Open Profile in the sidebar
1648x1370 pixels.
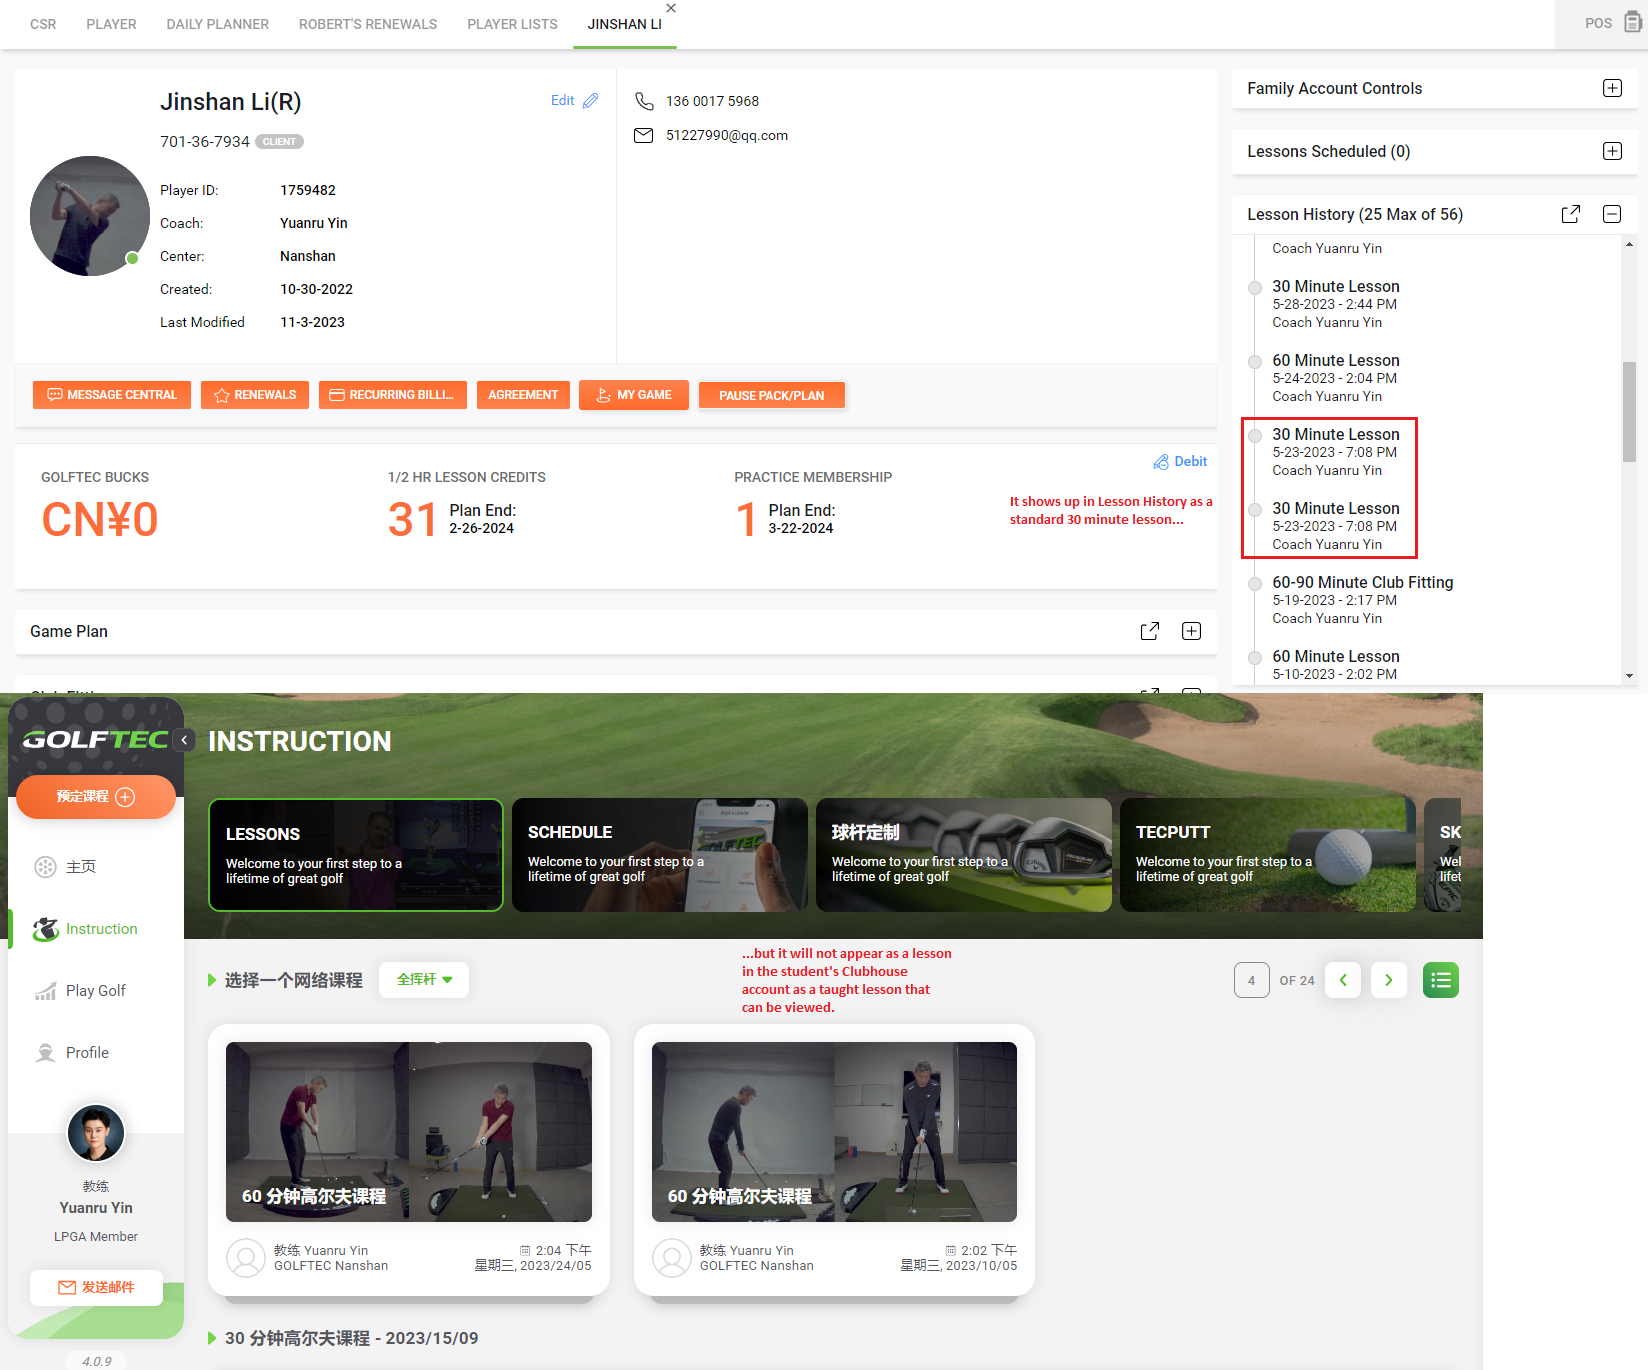72,1053
